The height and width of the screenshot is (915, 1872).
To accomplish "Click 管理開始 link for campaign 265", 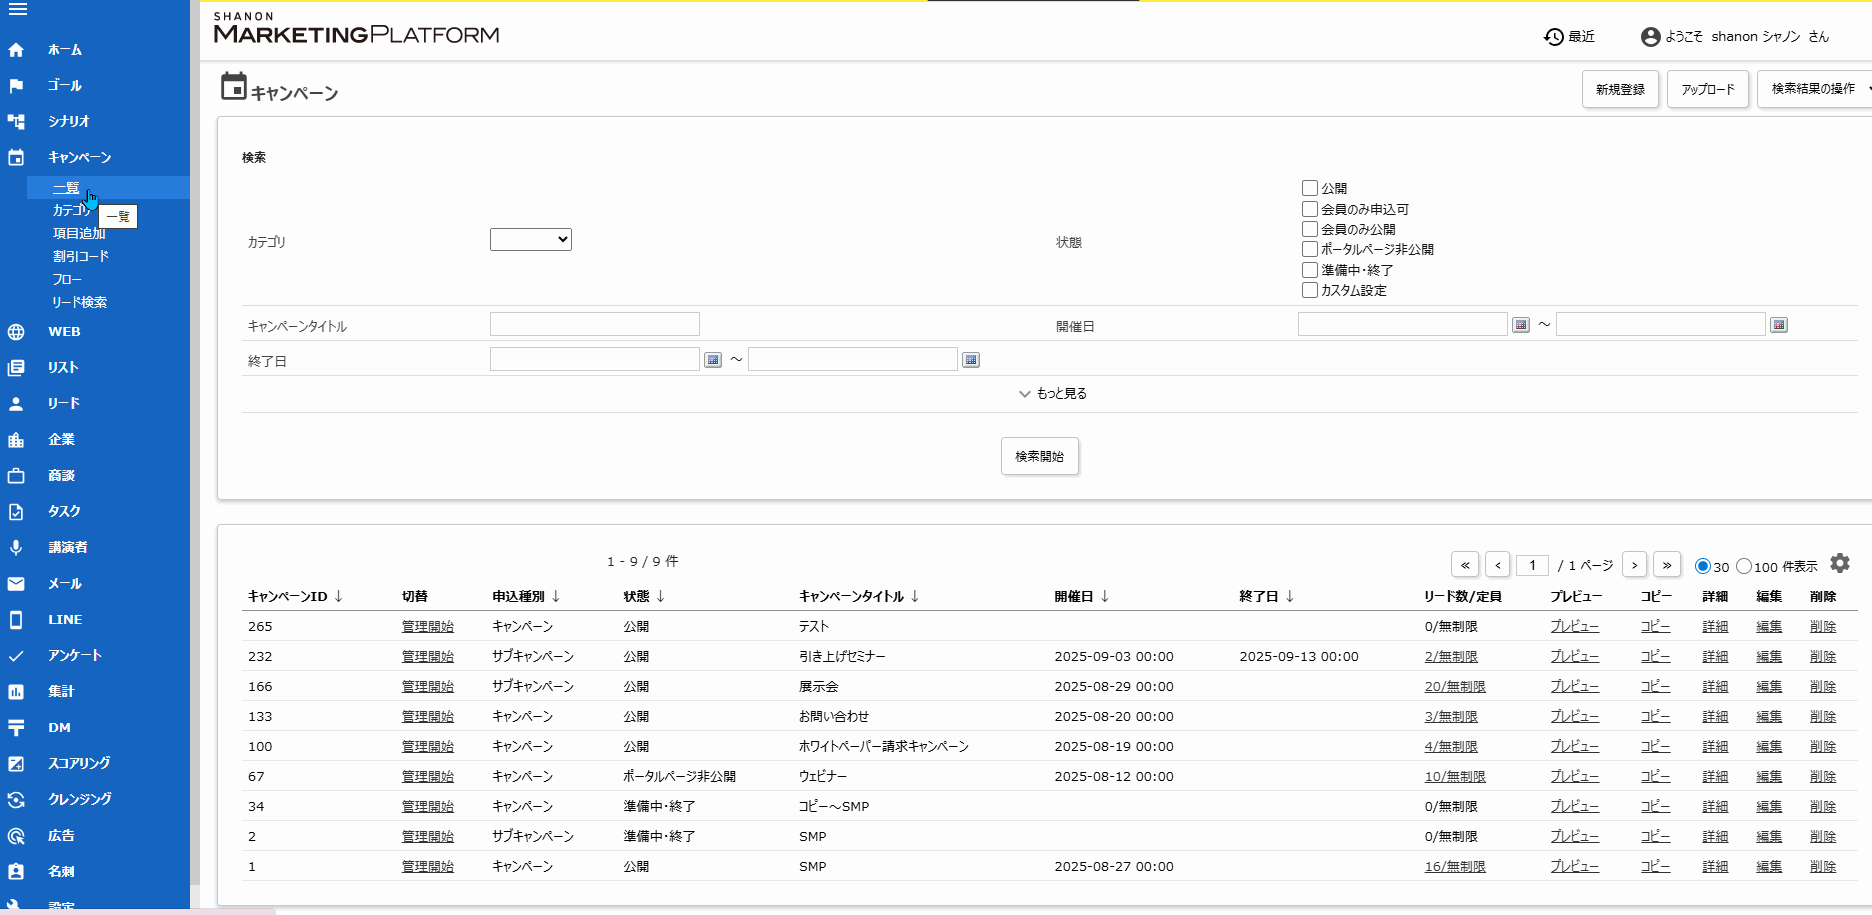I will point(428,626).
